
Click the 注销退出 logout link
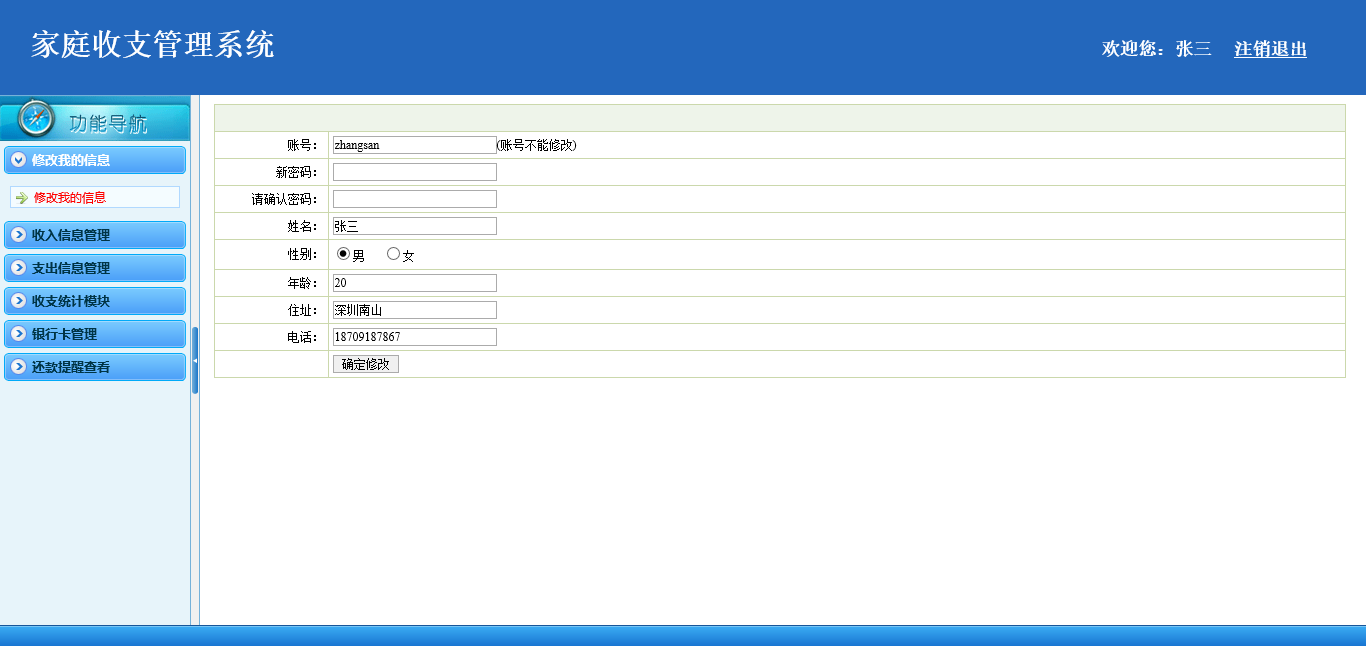click(x=1270, y=49)
